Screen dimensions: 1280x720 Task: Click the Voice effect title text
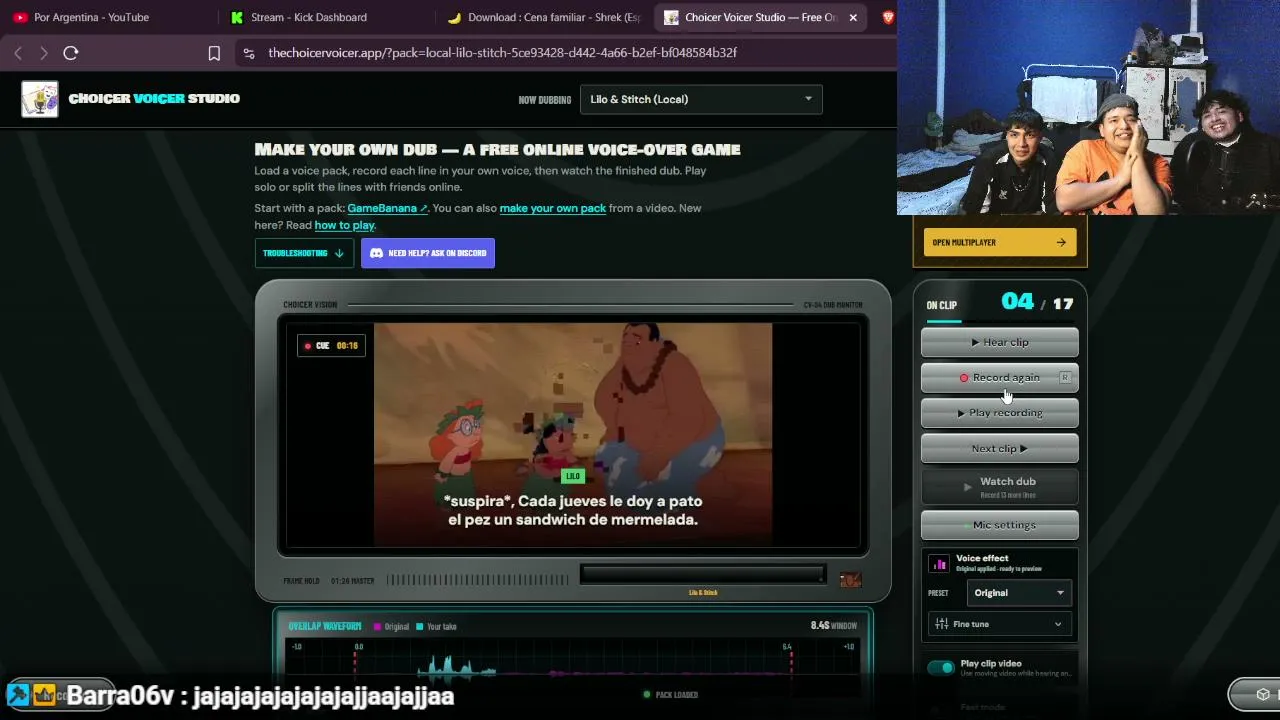coord(982,558)
